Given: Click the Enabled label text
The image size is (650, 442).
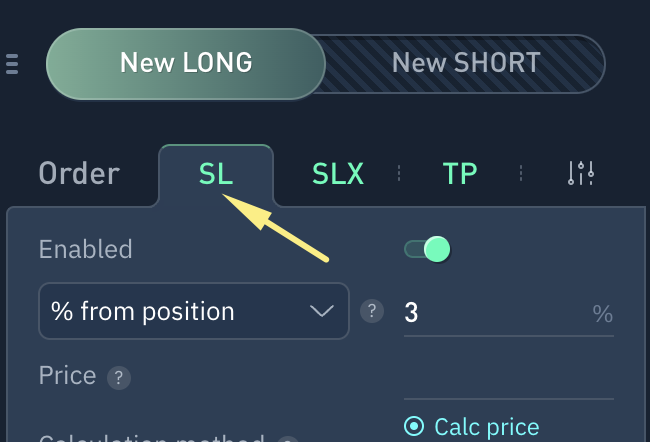Looking at the screenshot, I should coord(85,249).
